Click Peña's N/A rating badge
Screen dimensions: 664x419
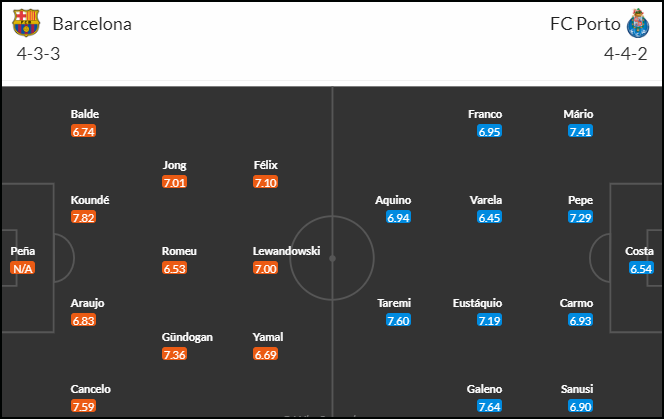pos(22,269)
